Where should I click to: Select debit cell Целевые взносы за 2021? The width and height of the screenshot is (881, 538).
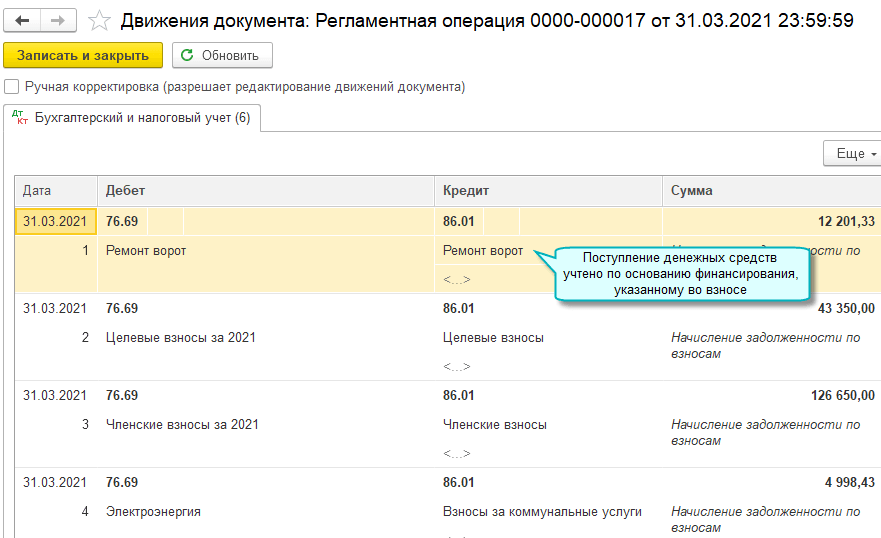point(181,338)
